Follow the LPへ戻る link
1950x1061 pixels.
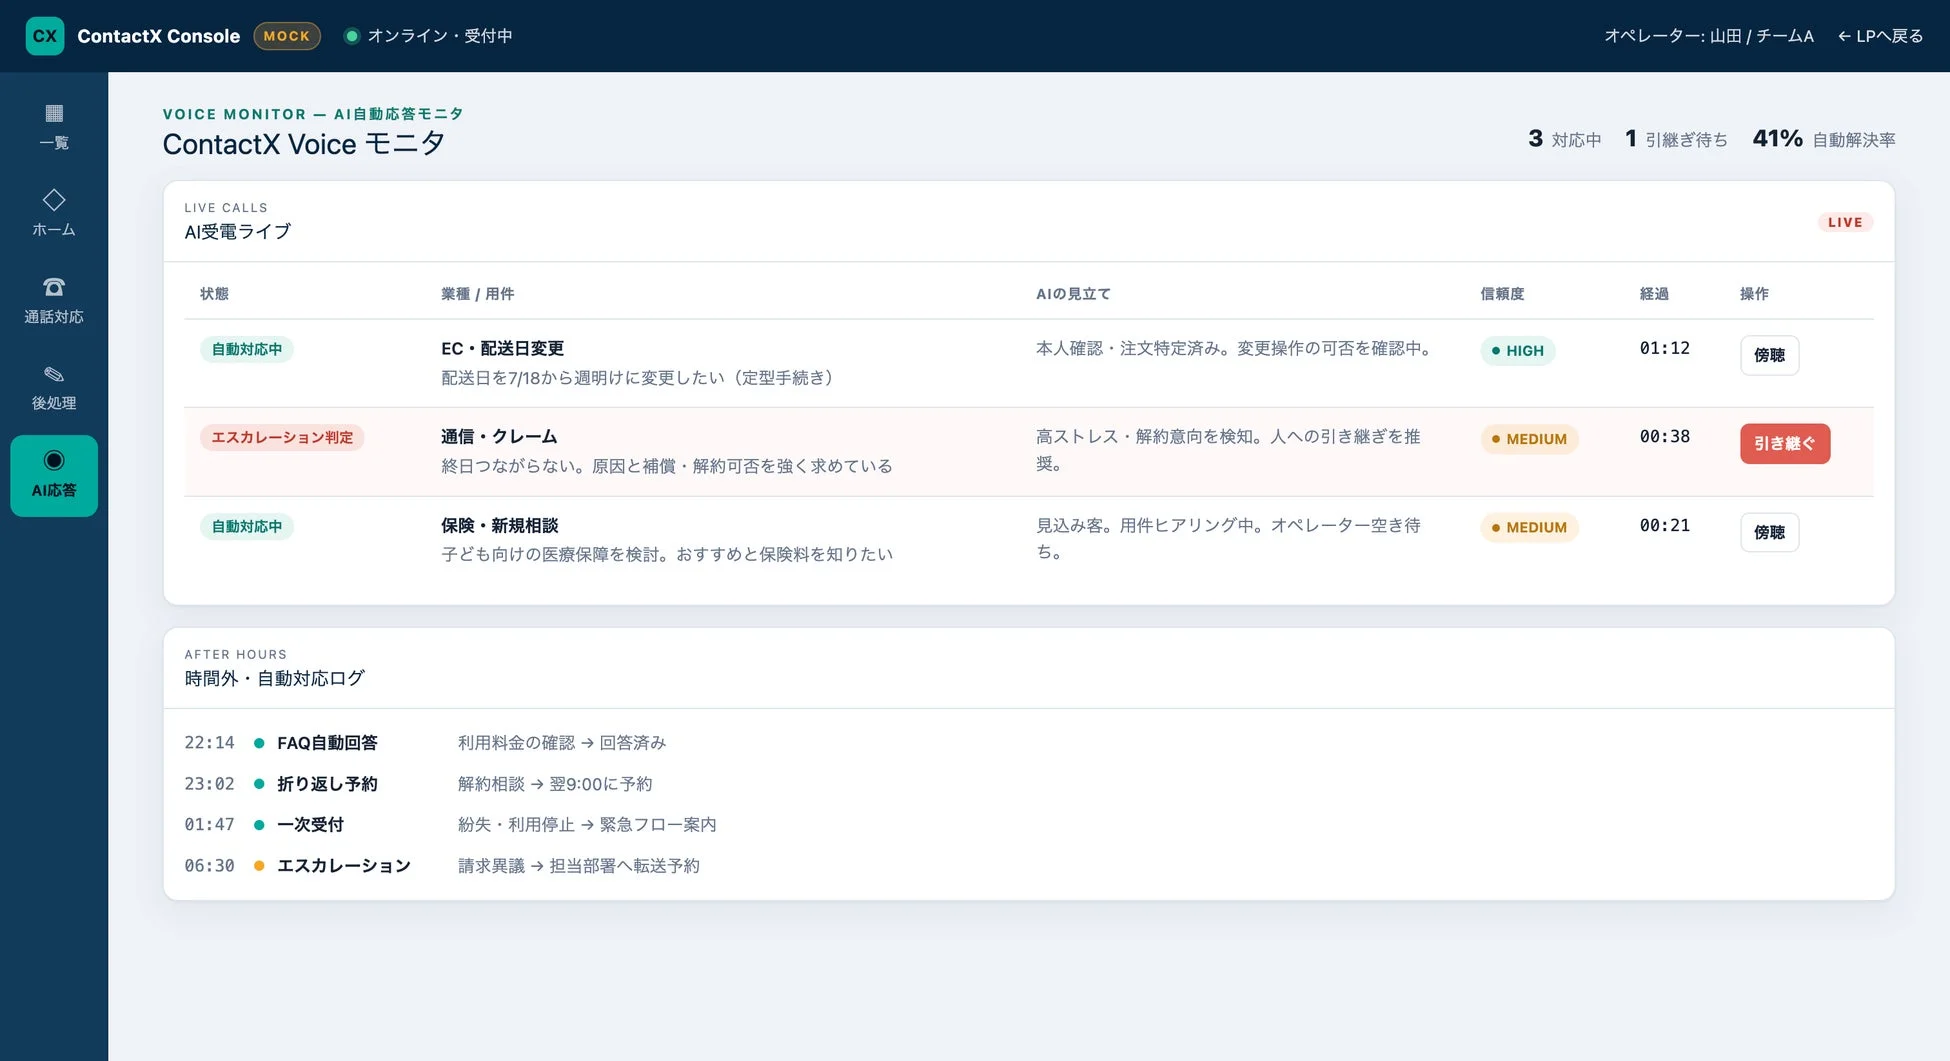click(1880, 36)
